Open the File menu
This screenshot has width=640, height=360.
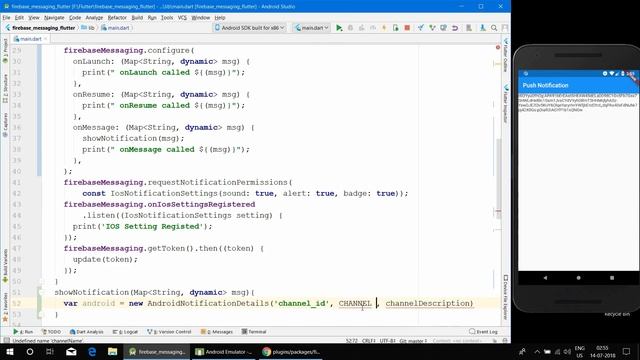(6, 18)
